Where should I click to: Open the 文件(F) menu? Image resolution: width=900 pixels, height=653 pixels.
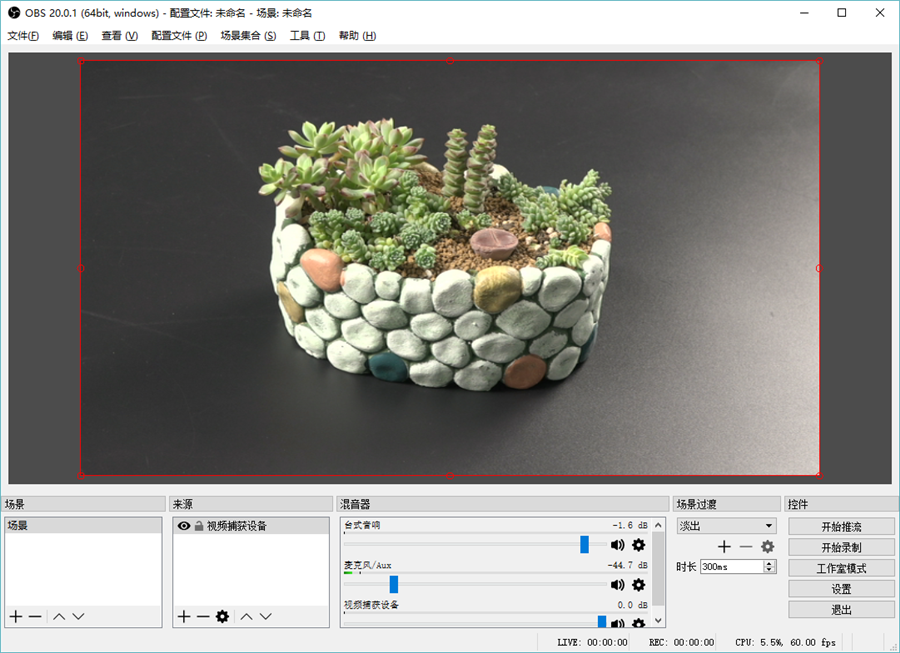click(x=23, y=36)
